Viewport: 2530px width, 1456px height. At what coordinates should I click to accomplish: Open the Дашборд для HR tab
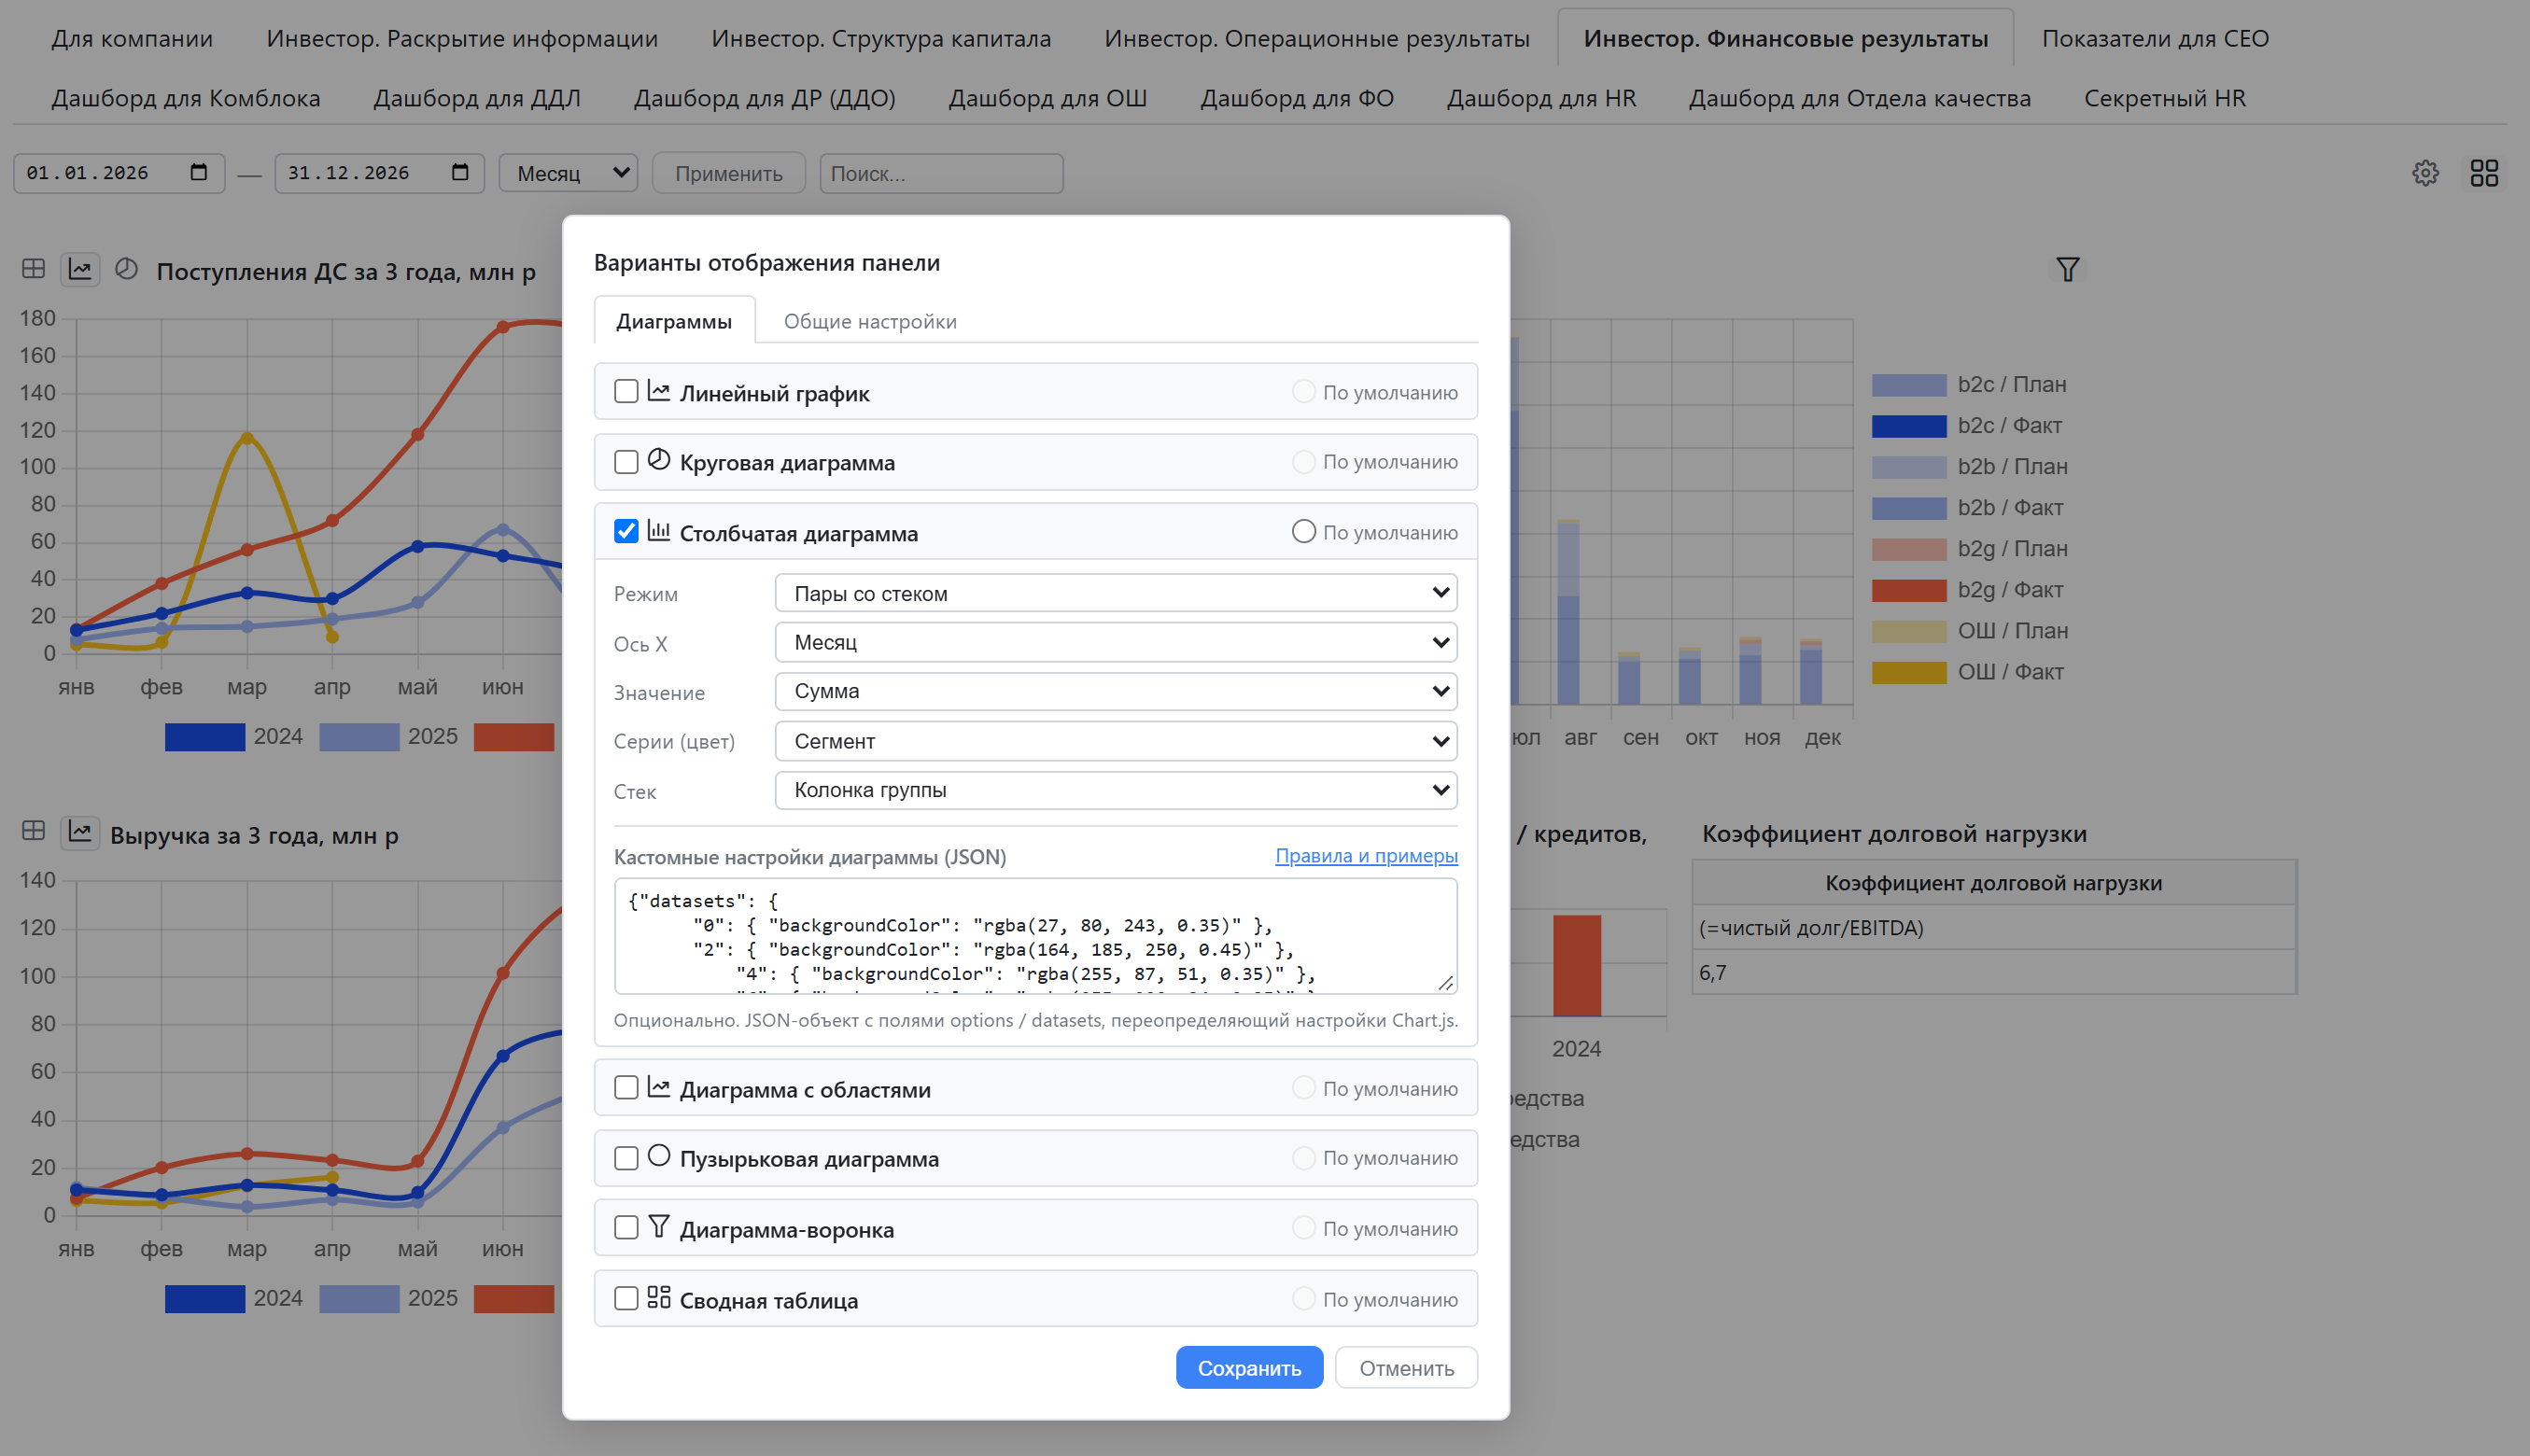[x=1541, y=98]
